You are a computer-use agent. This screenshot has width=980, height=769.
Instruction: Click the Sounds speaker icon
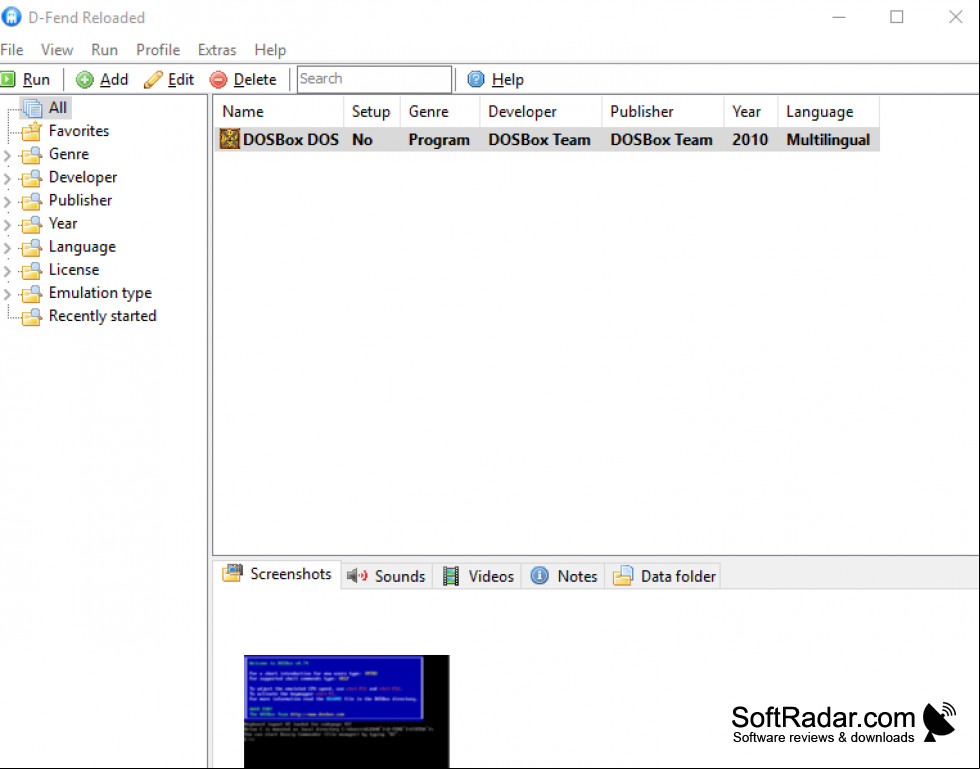pyautogui.click(x=358, y=575)
